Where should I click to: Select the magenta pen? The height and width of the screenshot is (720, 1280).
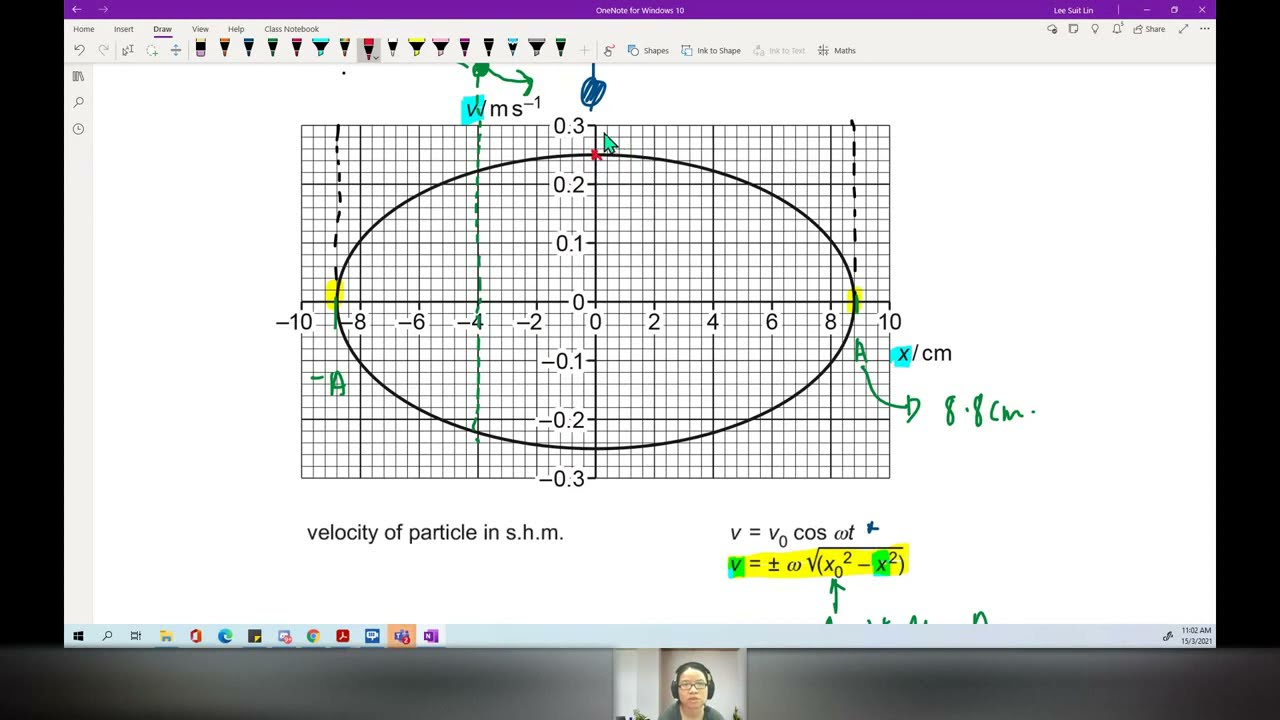[465, 48]
